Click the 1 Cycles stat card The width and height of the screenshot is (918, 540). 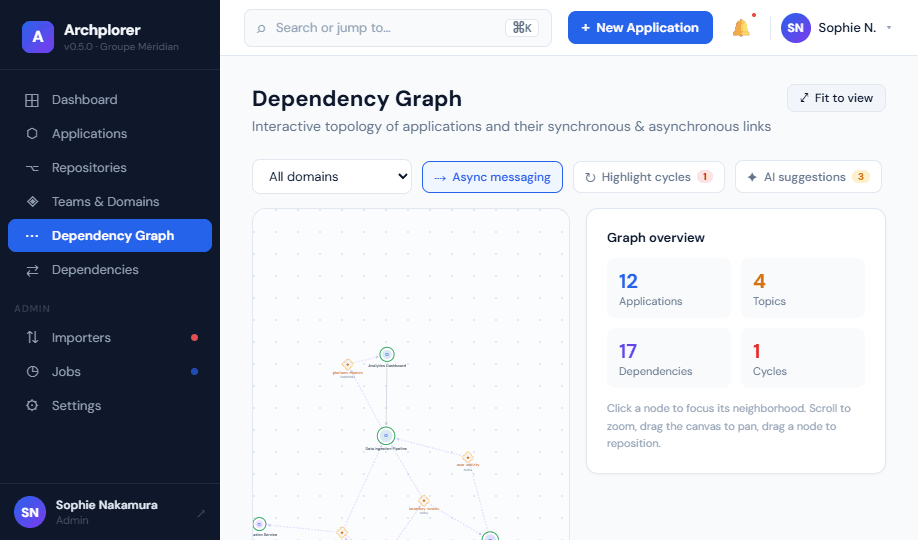point(803,358)
